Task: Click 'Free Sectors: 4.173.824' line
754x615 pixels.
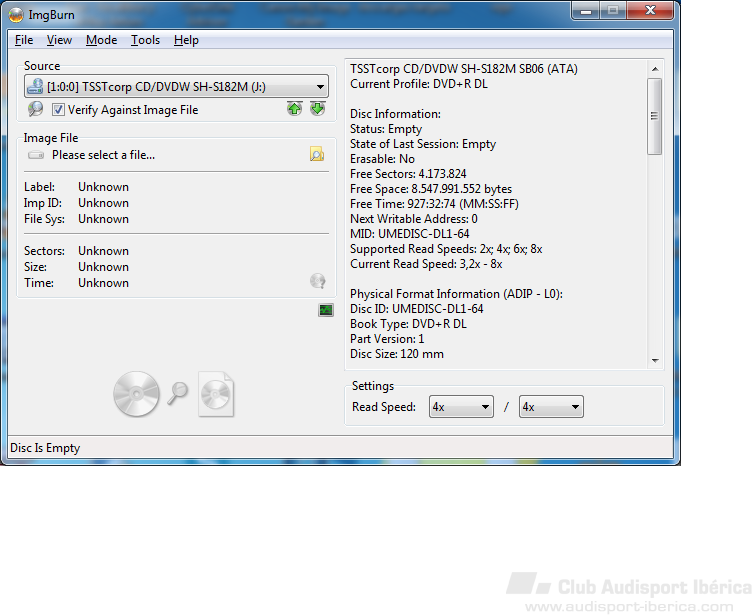Action: [408, 174]
